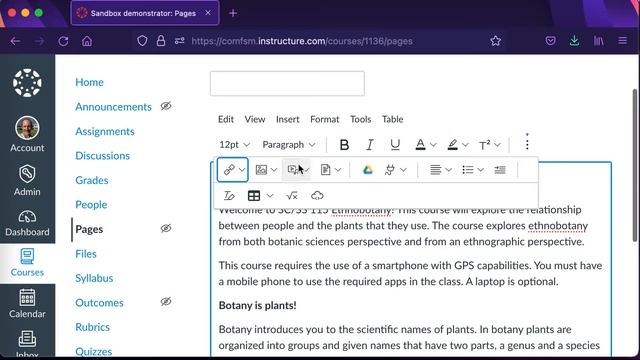Apply underline formatting
The width and height of the screenshot is (640, 360).
click(395, 144)
